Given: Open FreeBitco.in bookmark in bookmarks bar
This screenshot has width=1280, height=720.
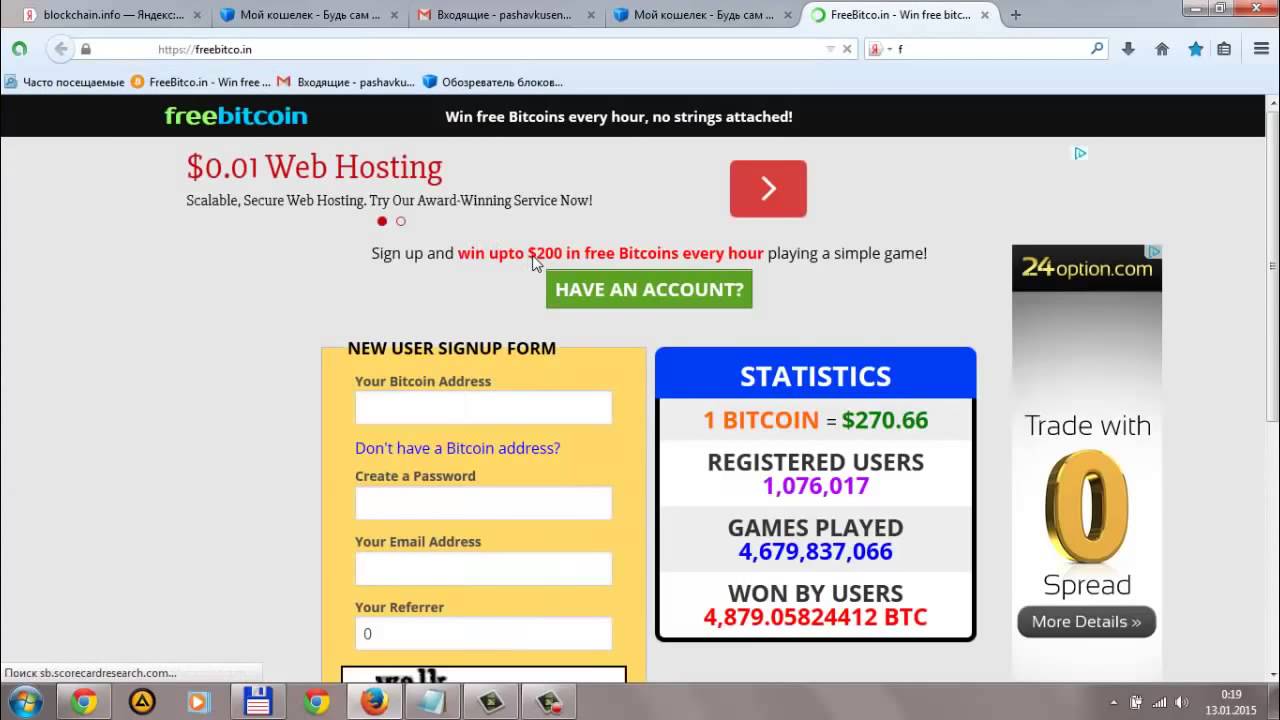Looking at the screenshot, I should tap(200, 82).
